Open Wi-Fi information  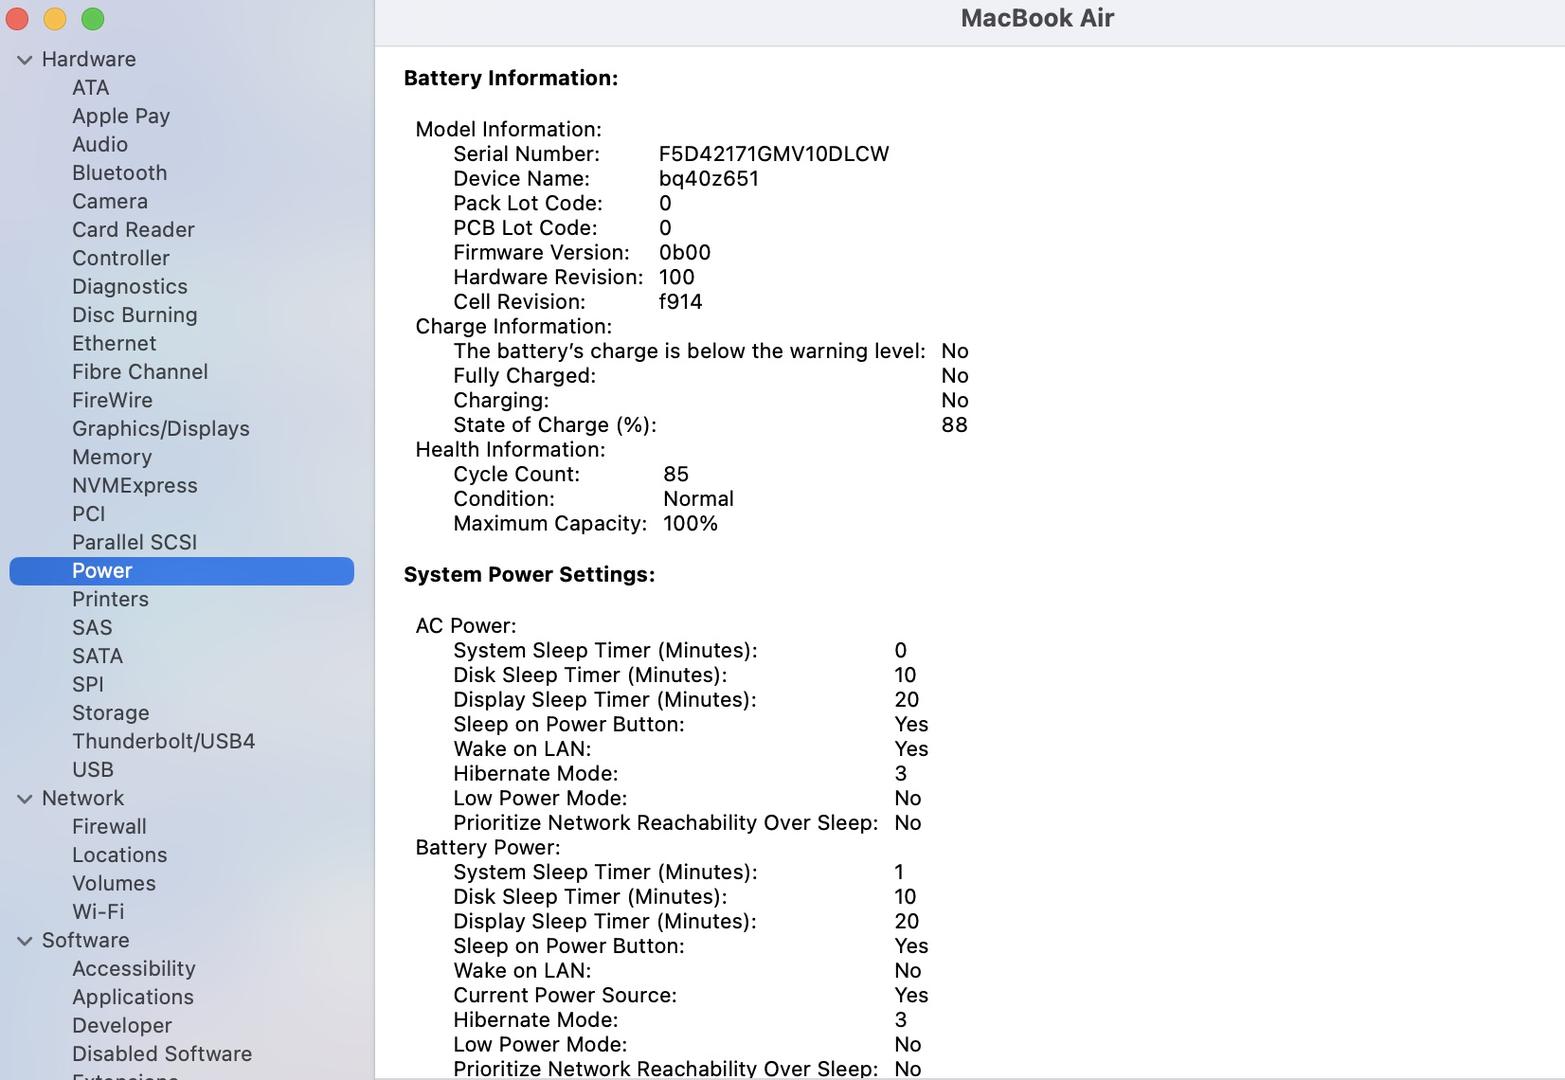pos(98,912)
